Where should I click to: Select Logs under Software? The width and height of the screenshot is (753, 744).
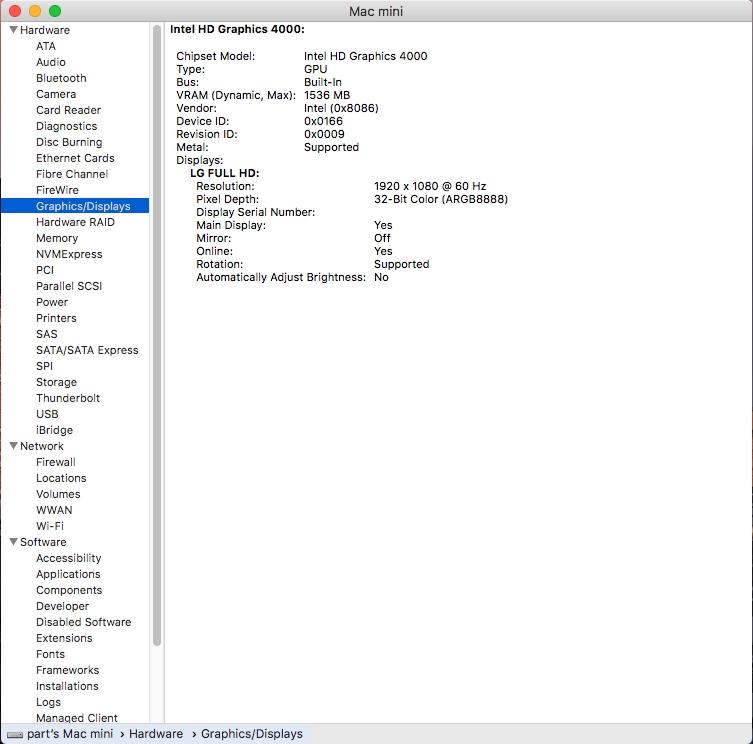coord(49,702)
